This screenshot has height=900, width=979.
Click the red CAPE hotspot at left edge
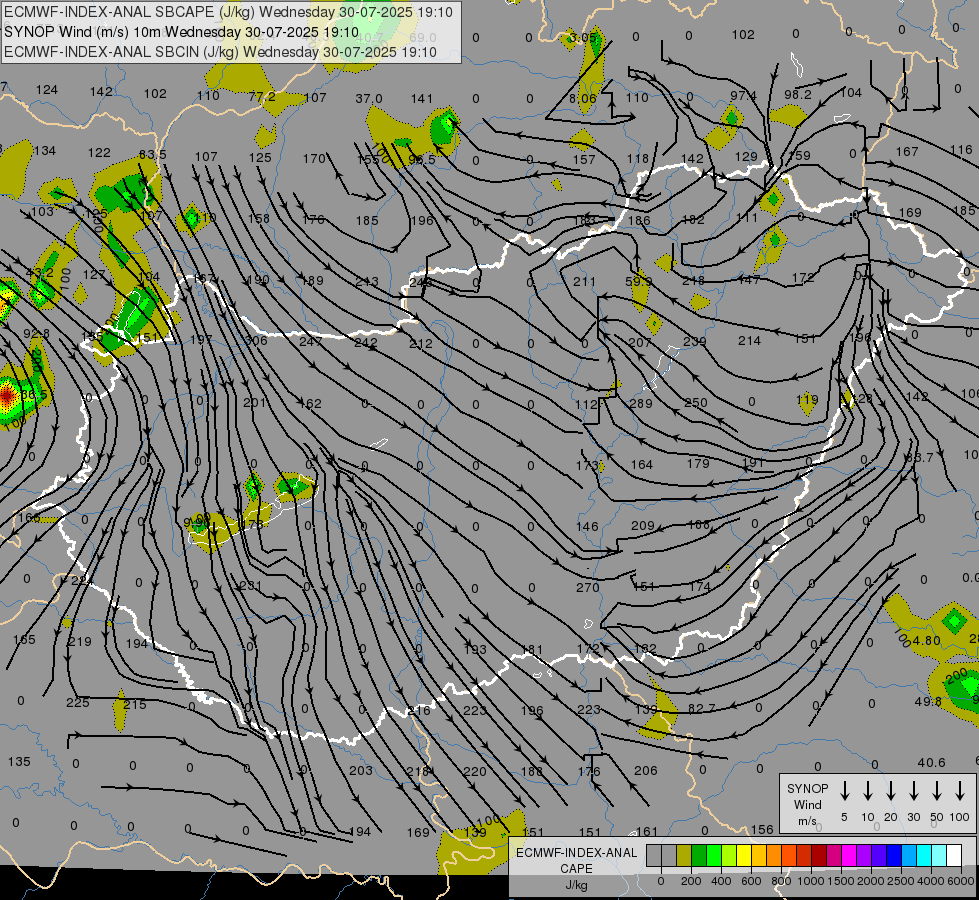tap(6, 395)
